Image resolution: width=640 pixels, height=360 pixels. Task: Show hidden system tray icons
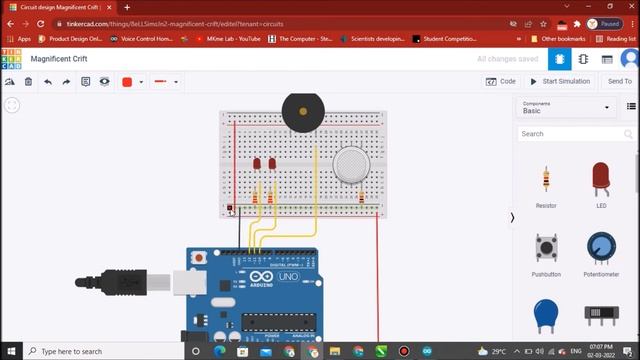pos(517,351)
